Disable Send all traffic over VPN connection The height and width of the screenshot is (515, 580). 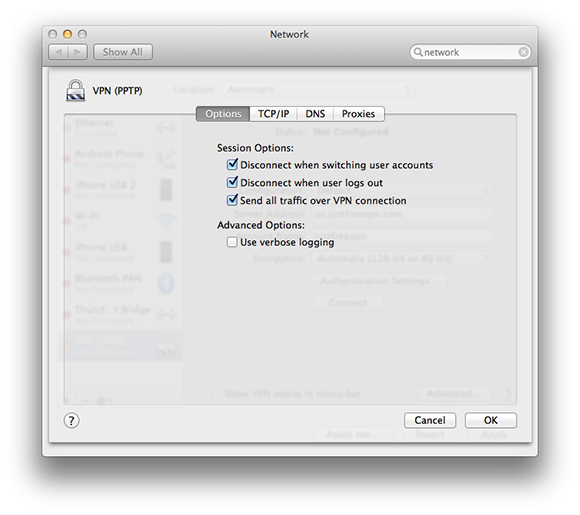232,200
